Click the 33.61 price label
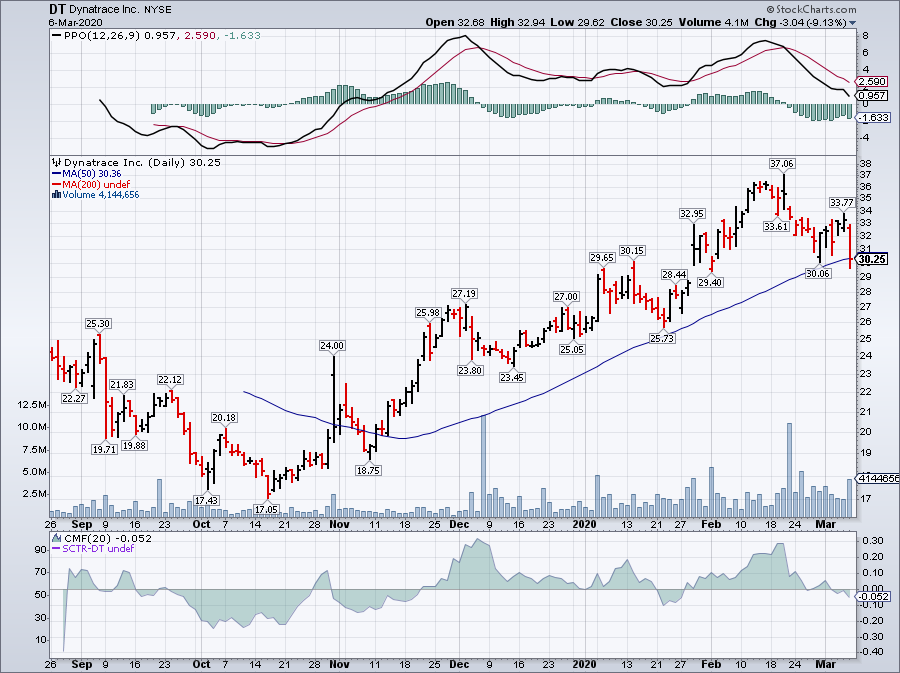Screen dimensions: 900x673 click(x=776, y=227)
